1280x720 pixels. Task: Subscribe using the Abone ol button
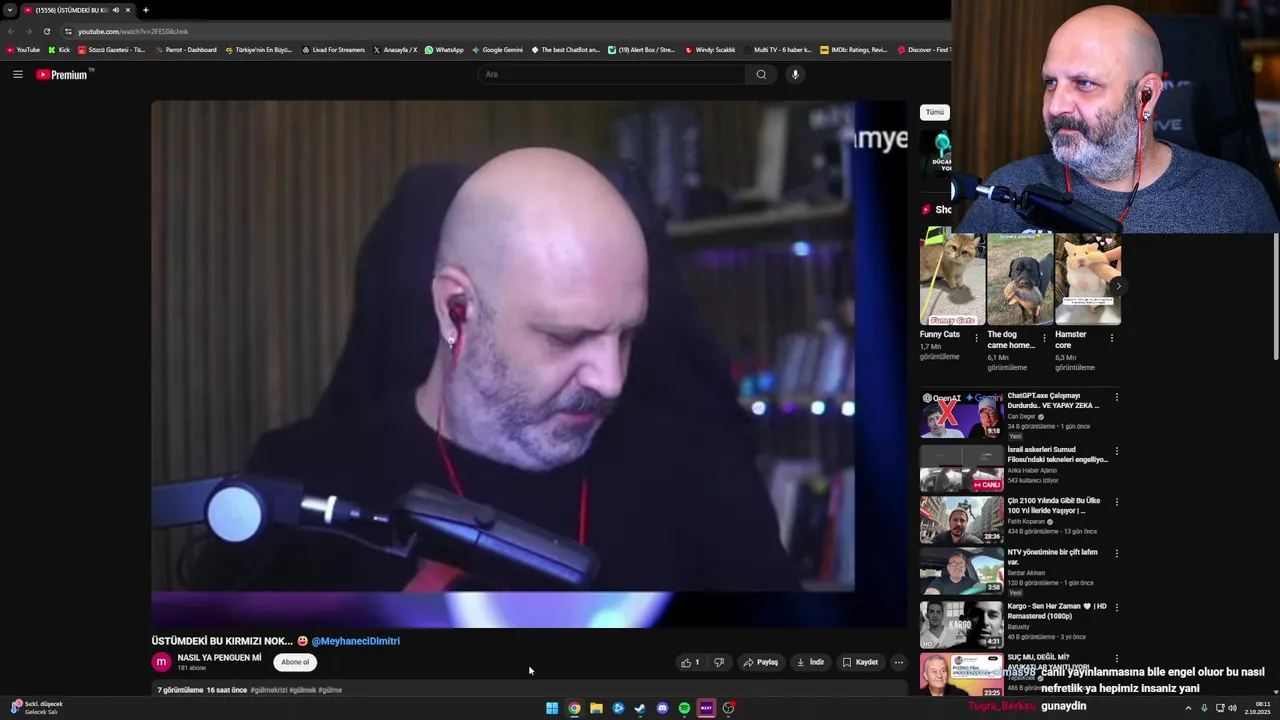[x=295, y=662]
